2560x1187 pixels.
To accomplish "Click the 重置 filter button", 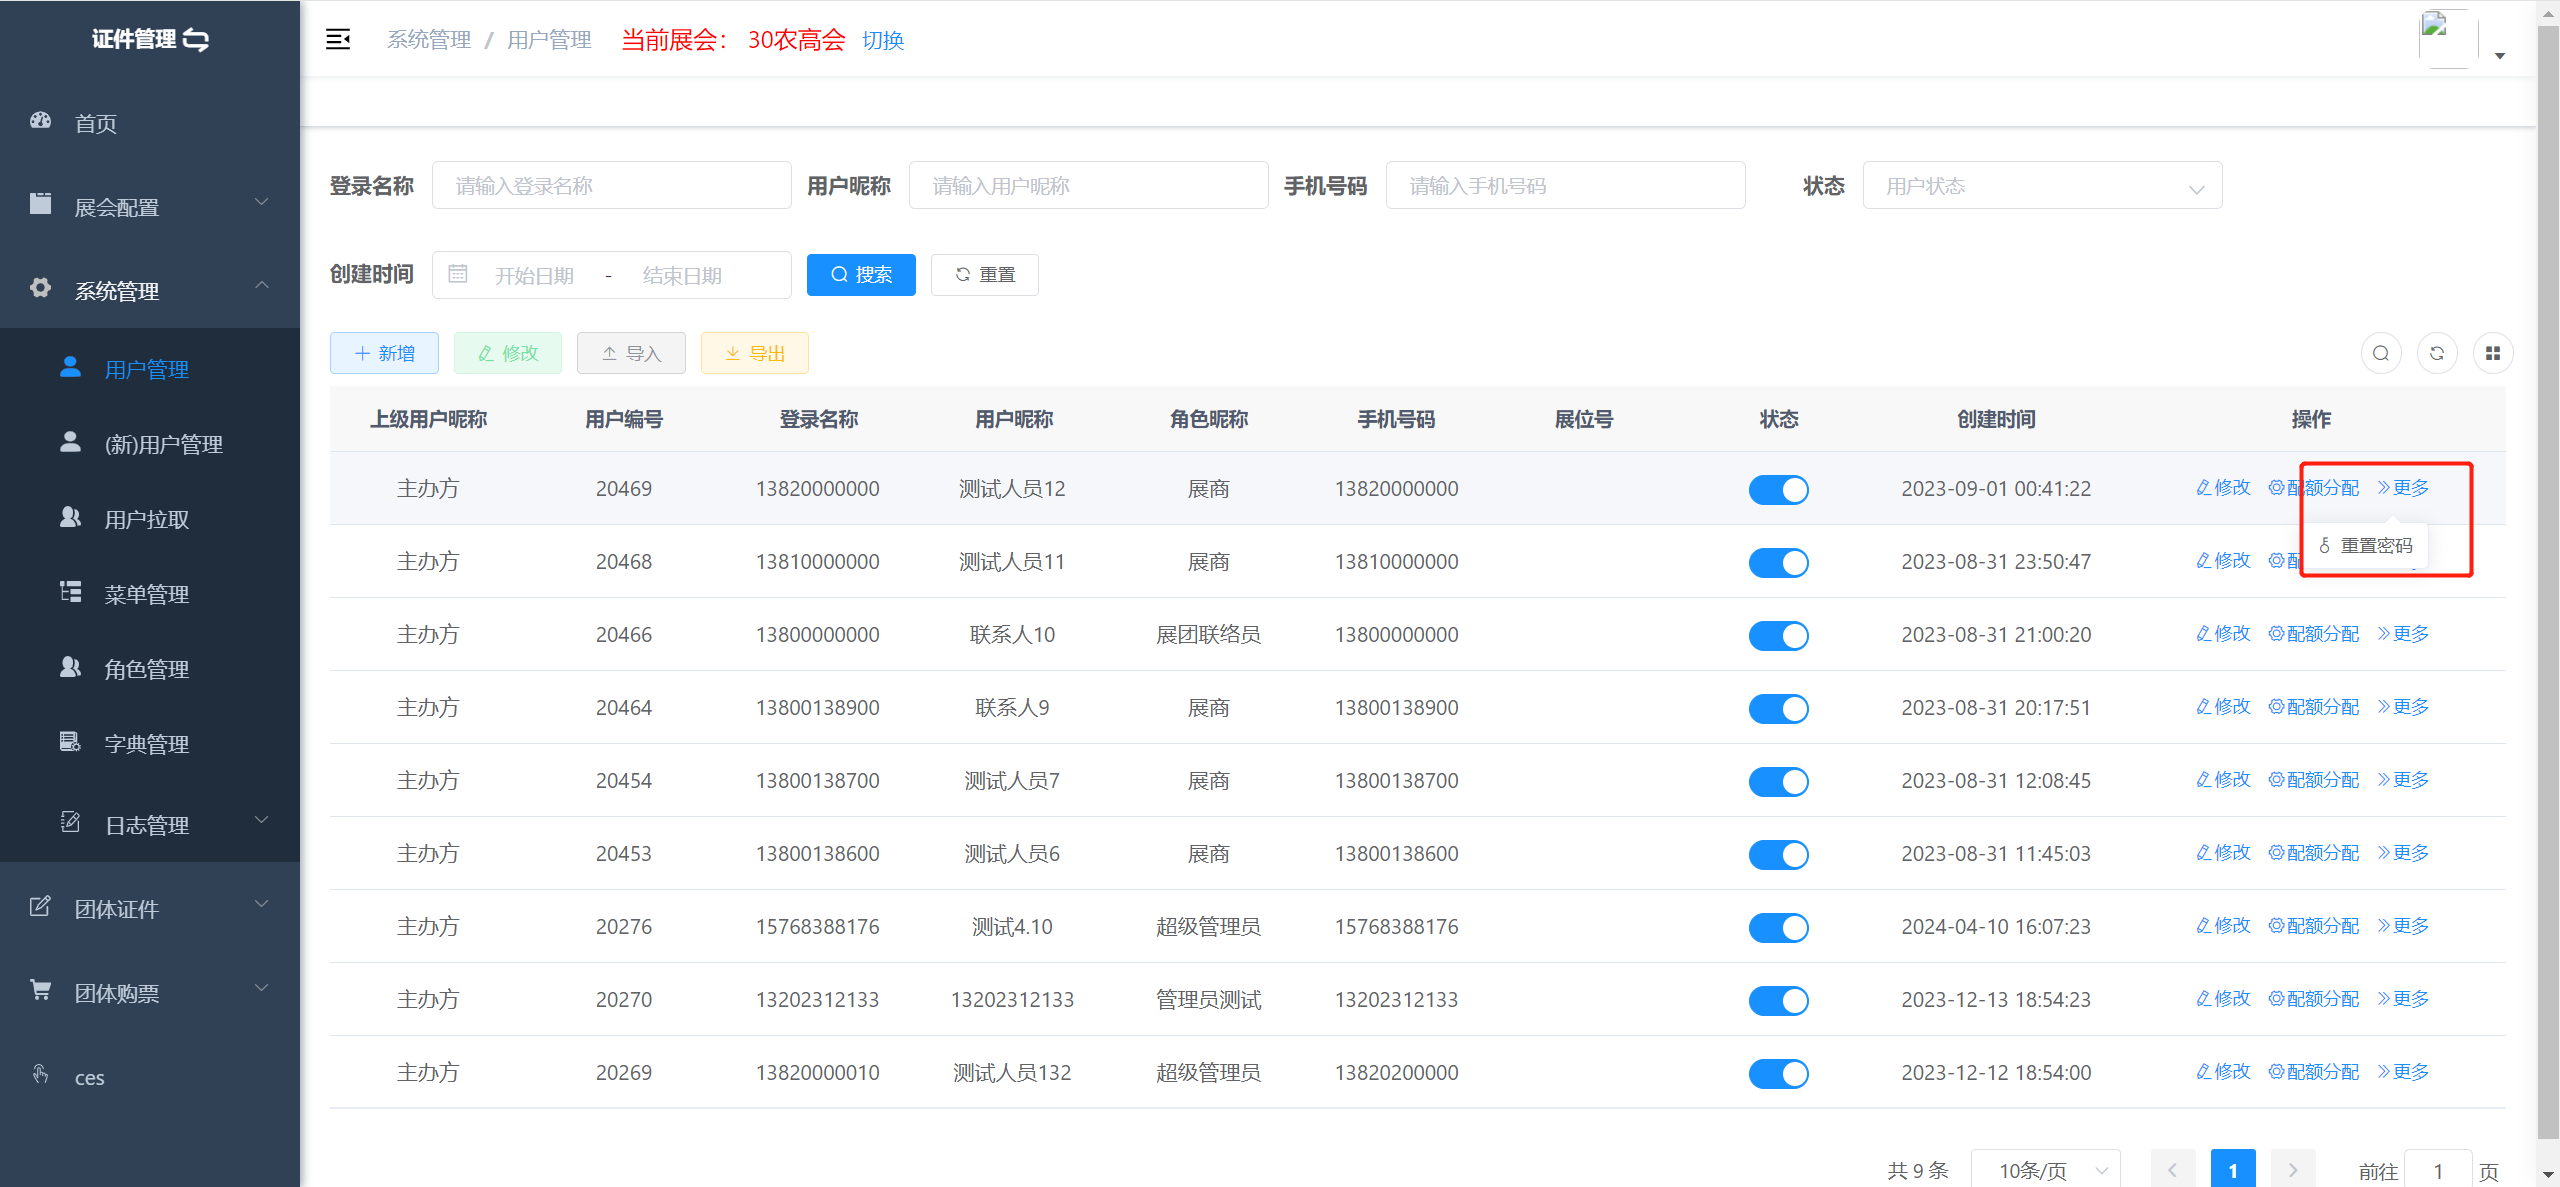I will pos(985,275).
